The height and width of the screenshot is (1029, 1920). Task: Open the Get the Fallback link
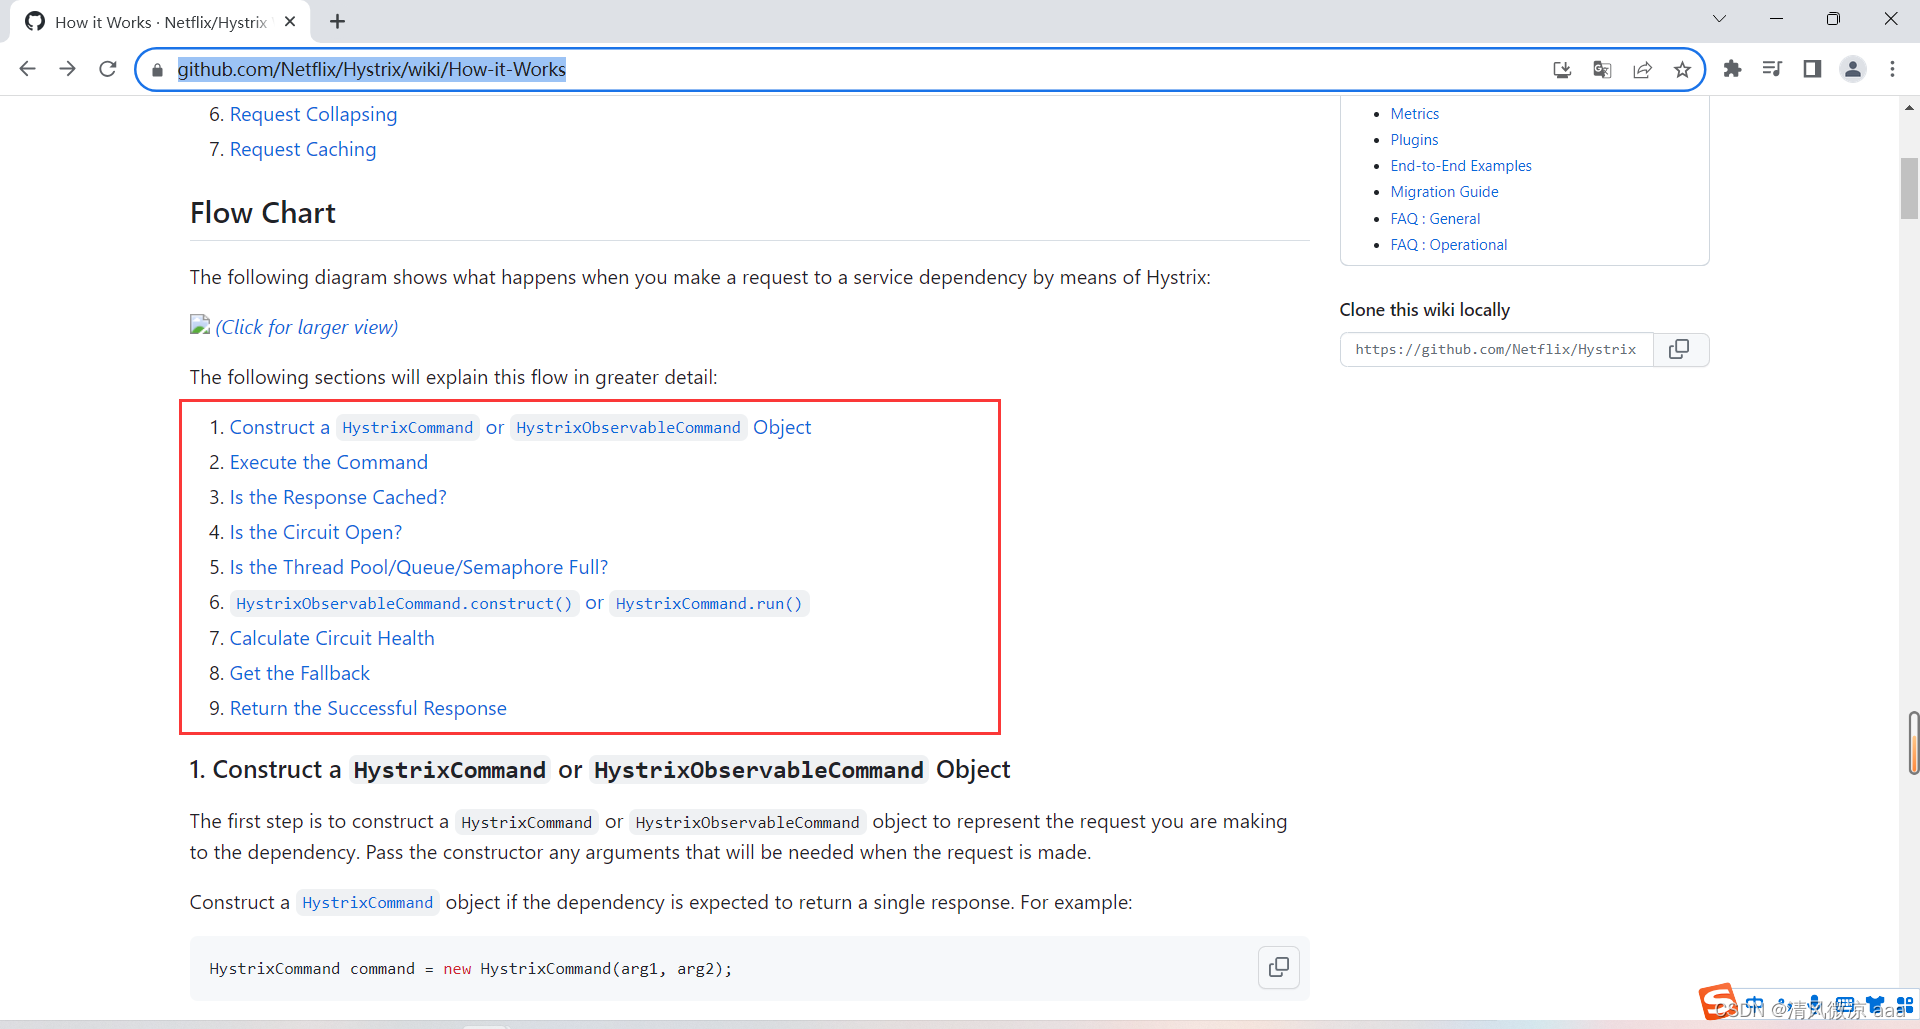pos(300,673)
